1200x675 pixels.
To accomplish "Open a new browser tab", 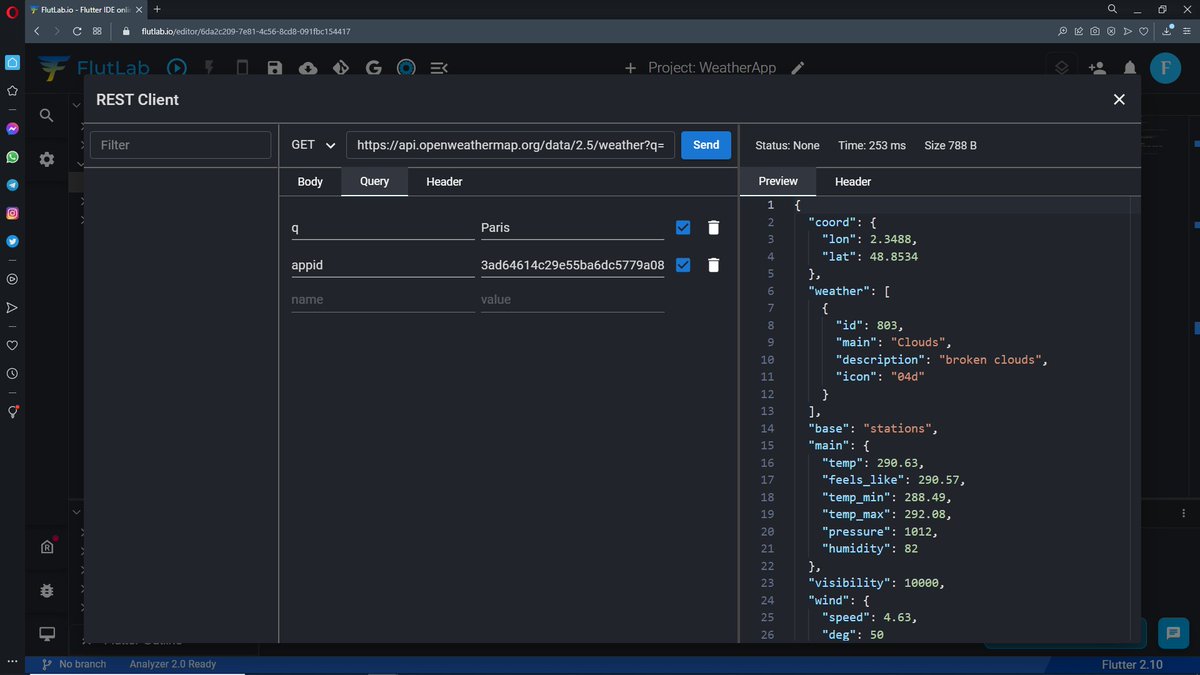I will [x=157, y=9].
